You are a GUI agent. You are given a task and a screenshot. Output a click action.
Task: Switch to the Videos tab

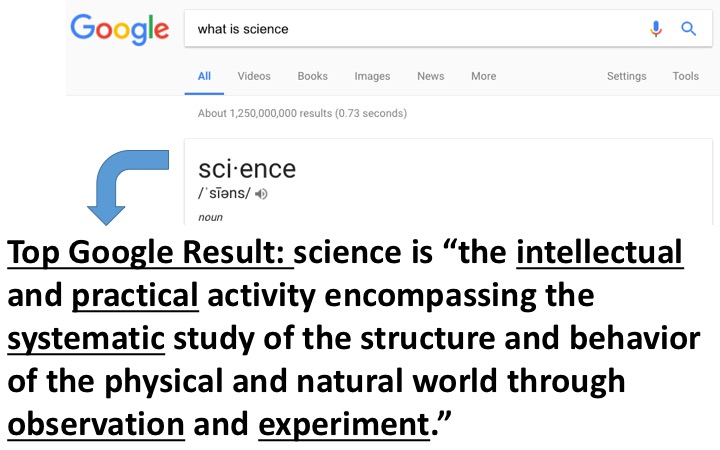pyautogui.click(x=254, y=76)
